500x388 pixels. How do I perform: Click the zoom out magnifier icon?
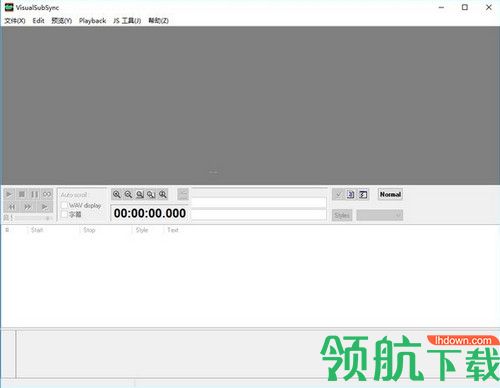point(128,194)
